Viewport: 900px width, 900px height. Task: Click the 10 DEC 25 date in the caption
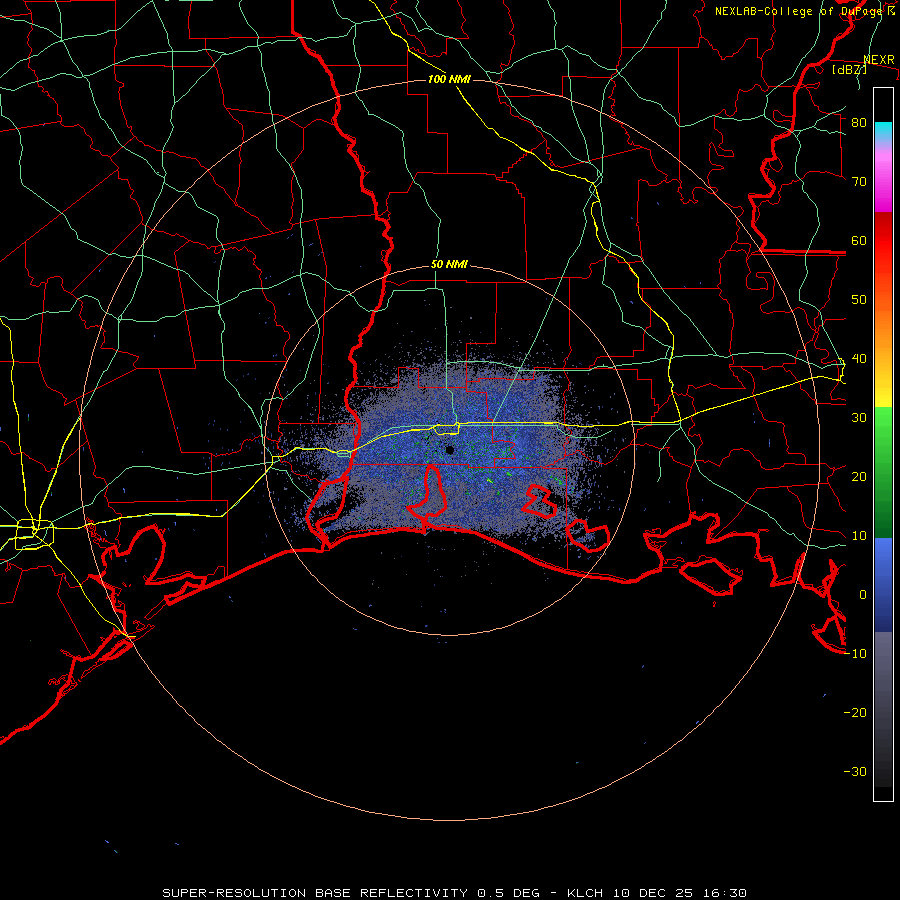pyautogui.click(x=655, y=893)
